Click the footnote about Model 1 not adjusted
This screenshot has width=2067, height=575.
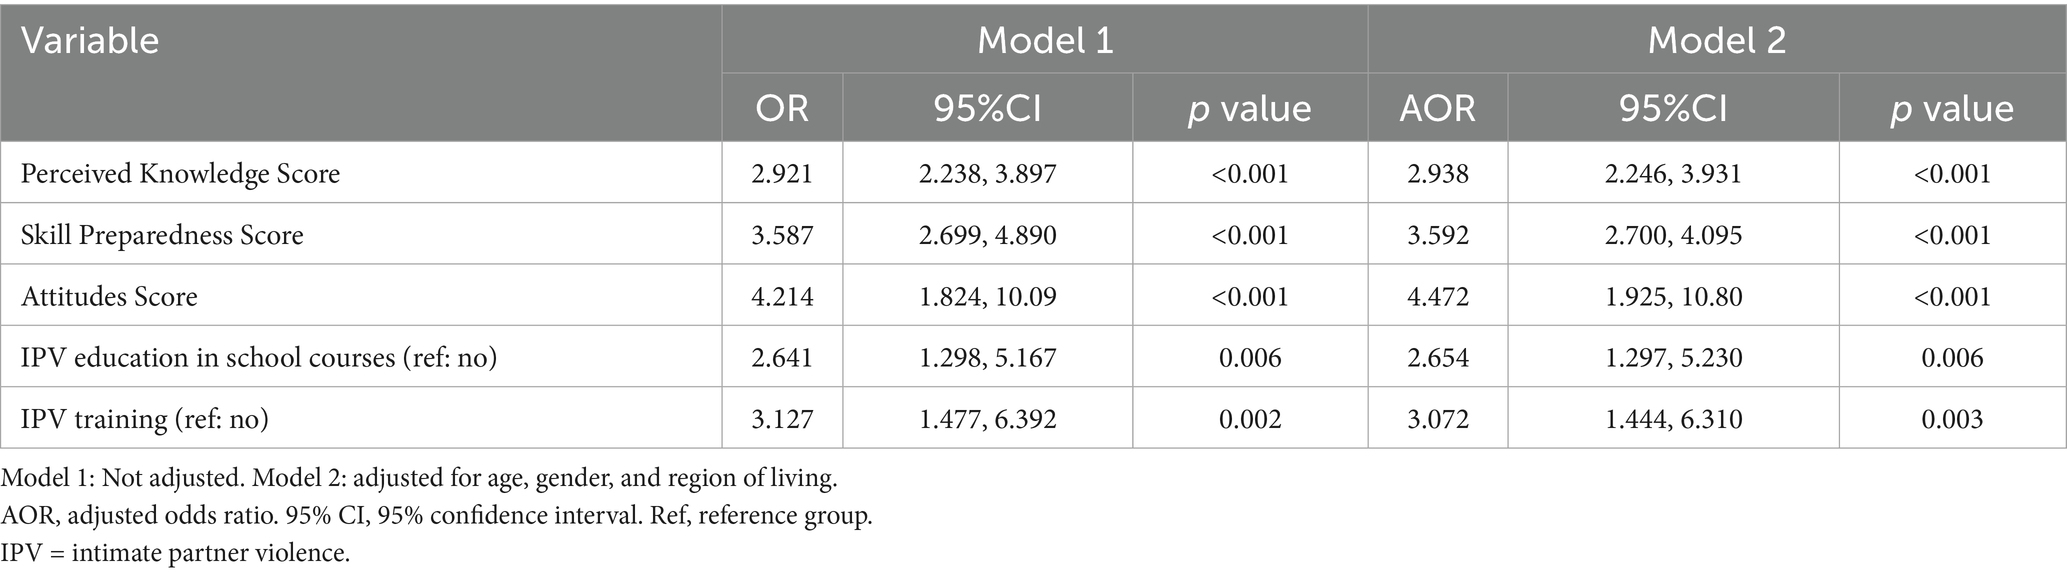click(x=419, y=478)
